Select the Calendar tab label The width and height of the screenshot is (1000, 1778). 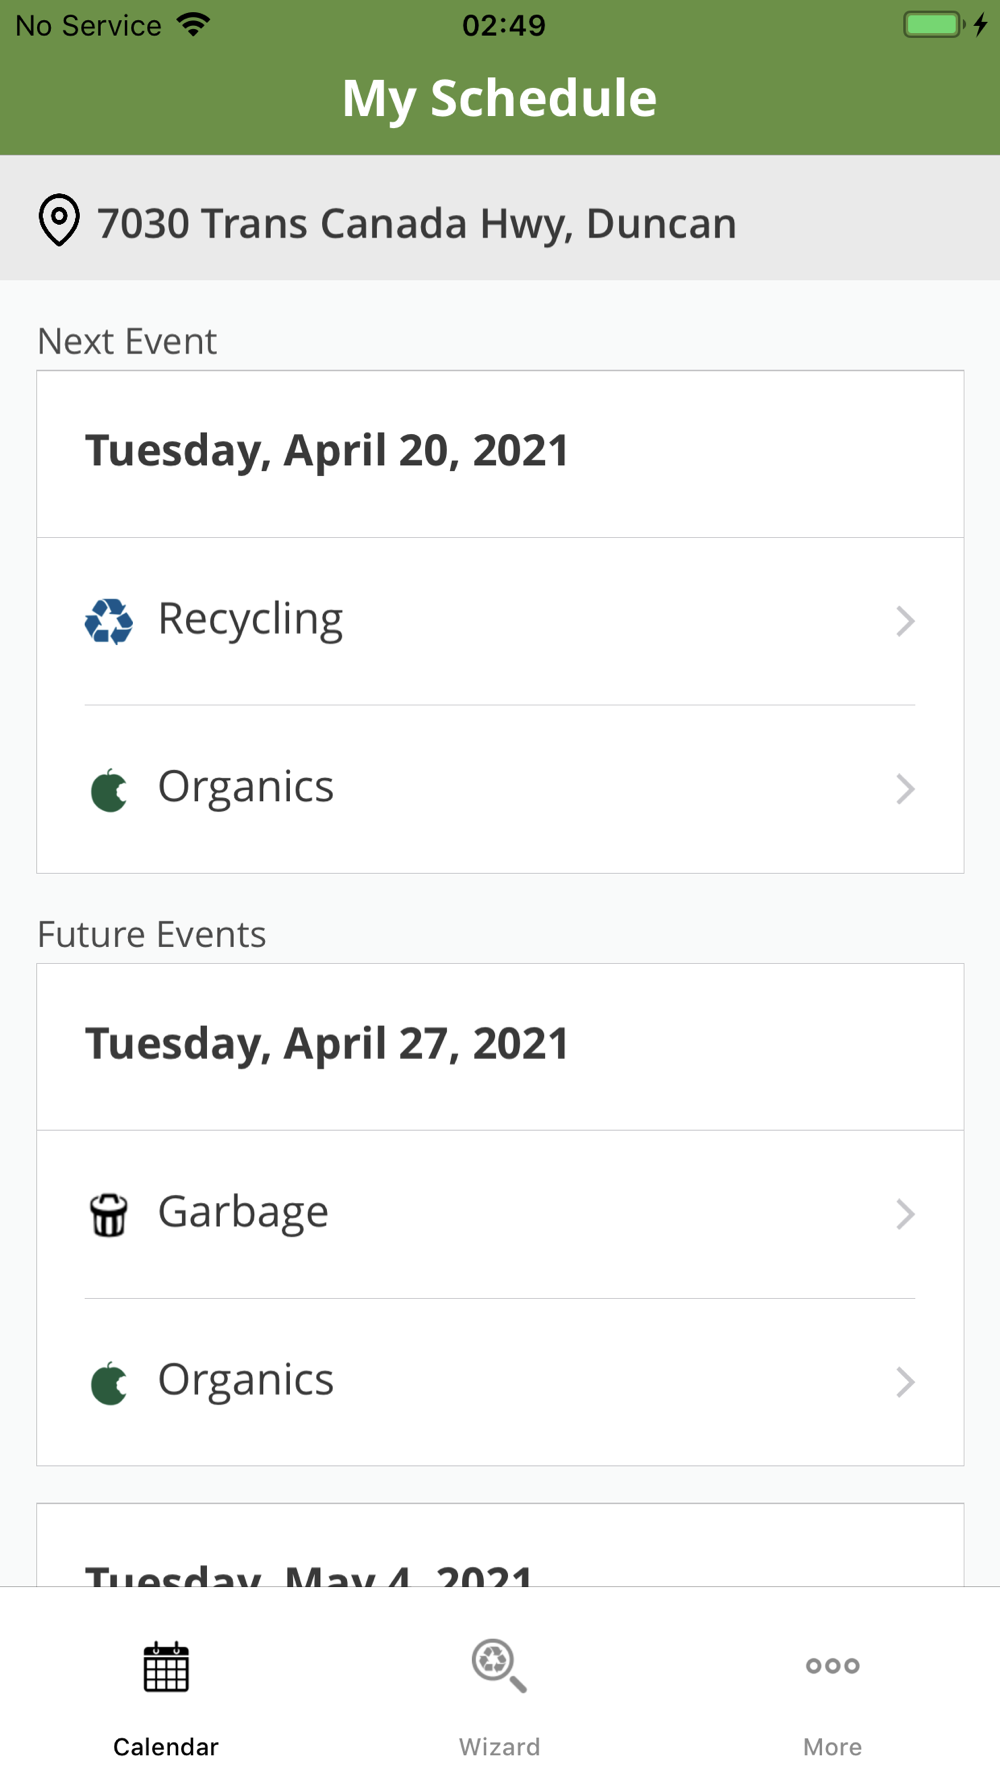166,1746
